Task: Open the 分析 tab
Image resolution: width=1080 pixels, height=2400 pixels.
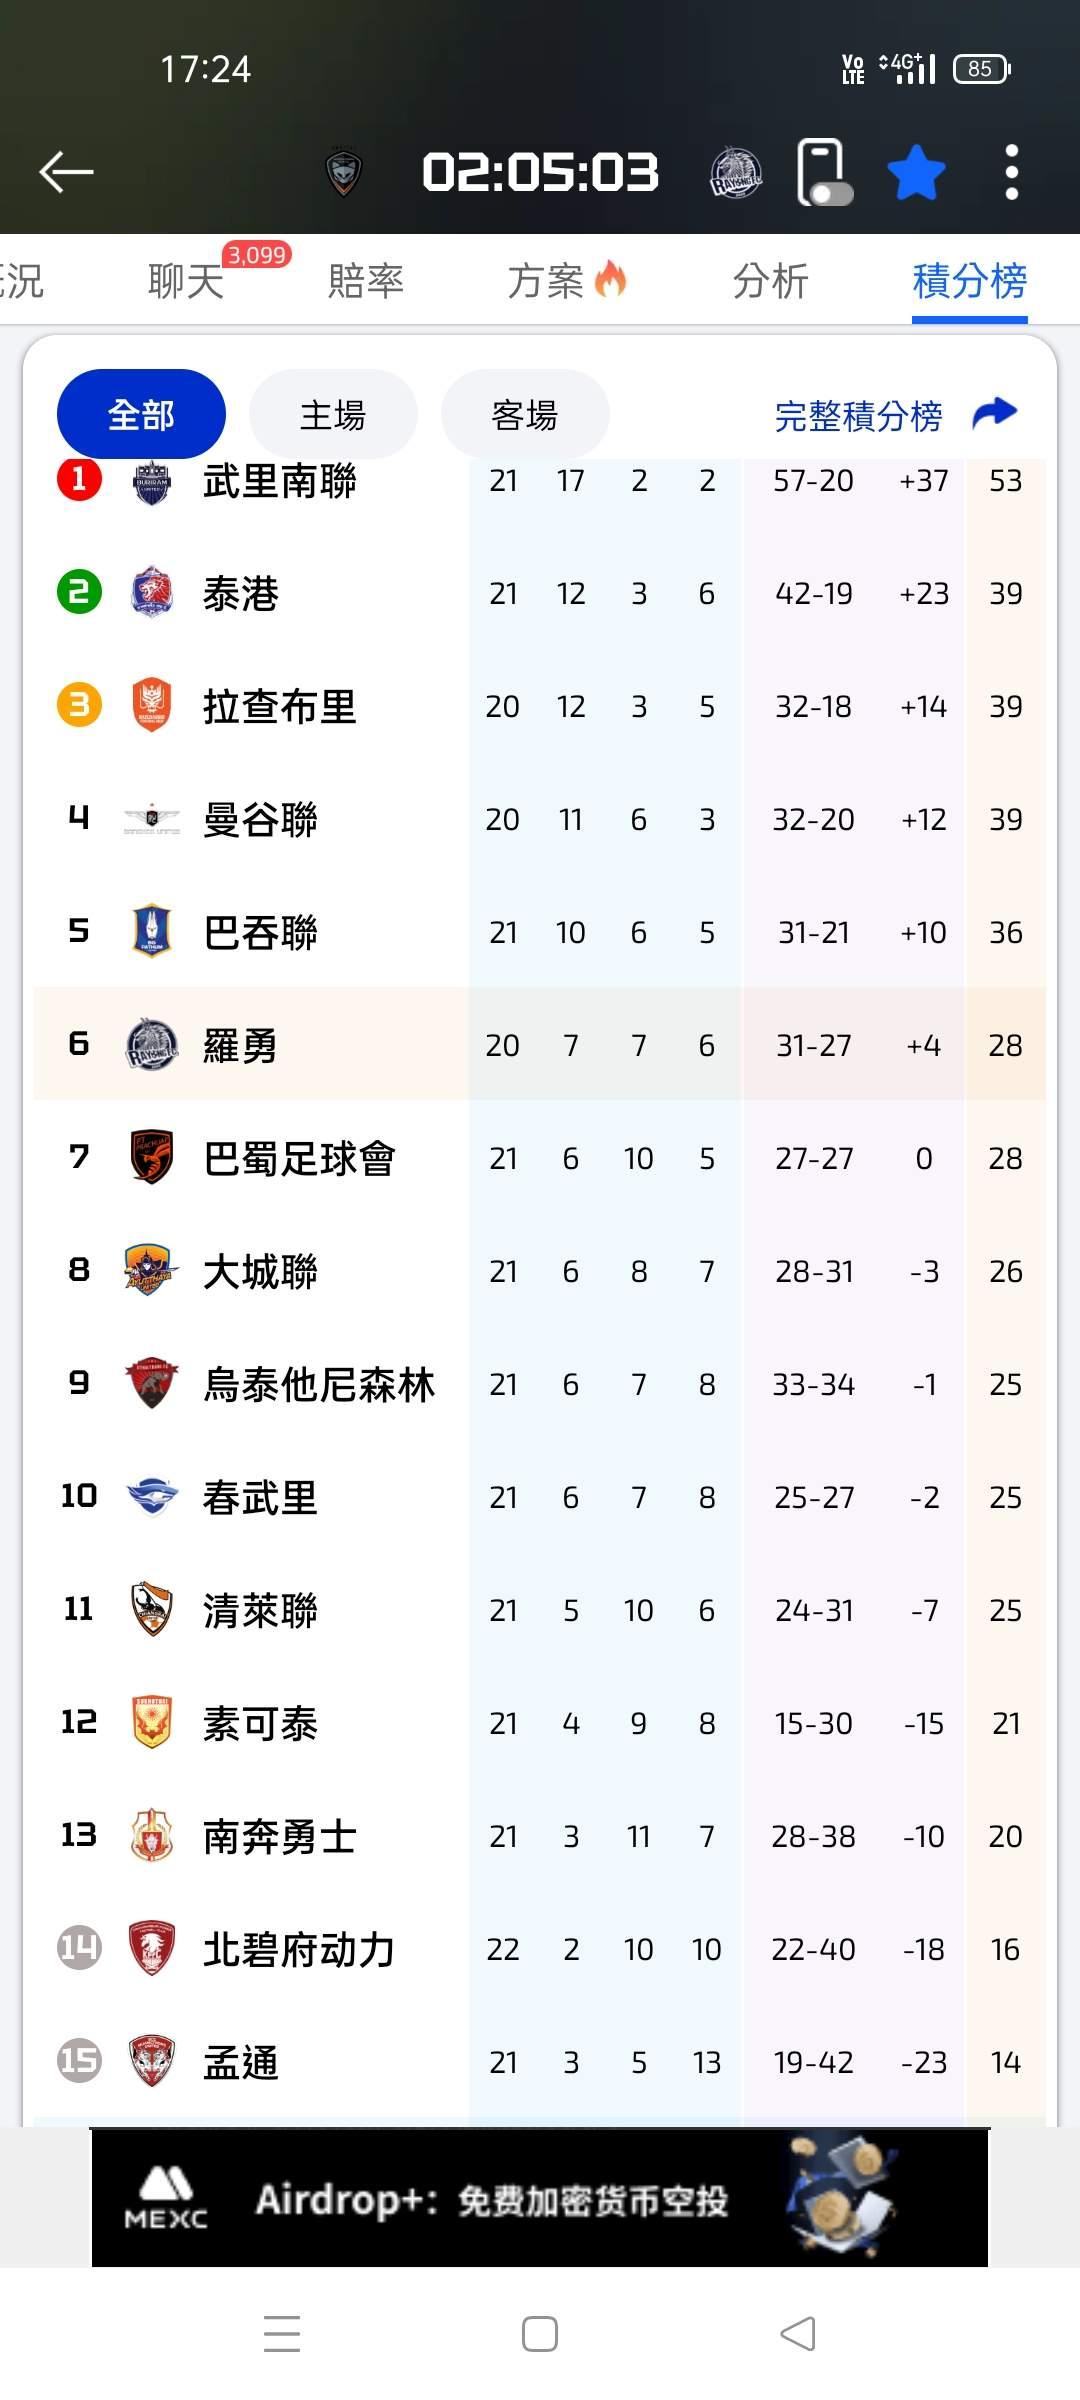Action: [770, 281]
